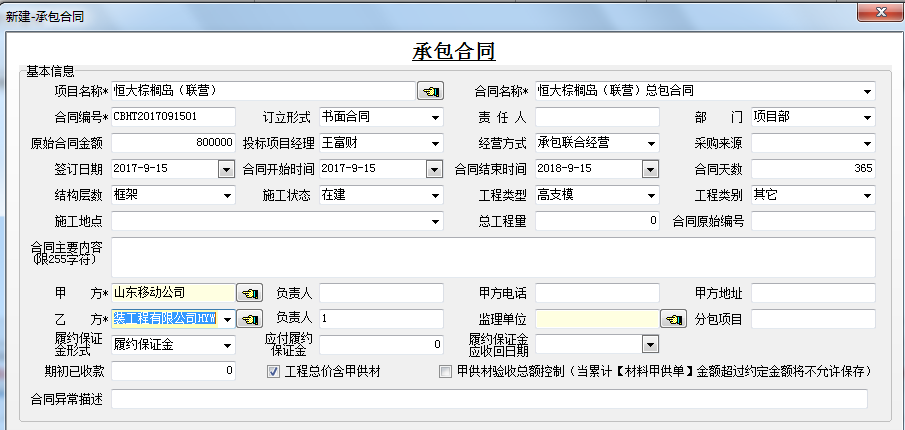Image resolution: width=905 pixels, height=430 pixels.
Task: Click the lookup icon beside 项目名称 field
Action: point(430,91)
